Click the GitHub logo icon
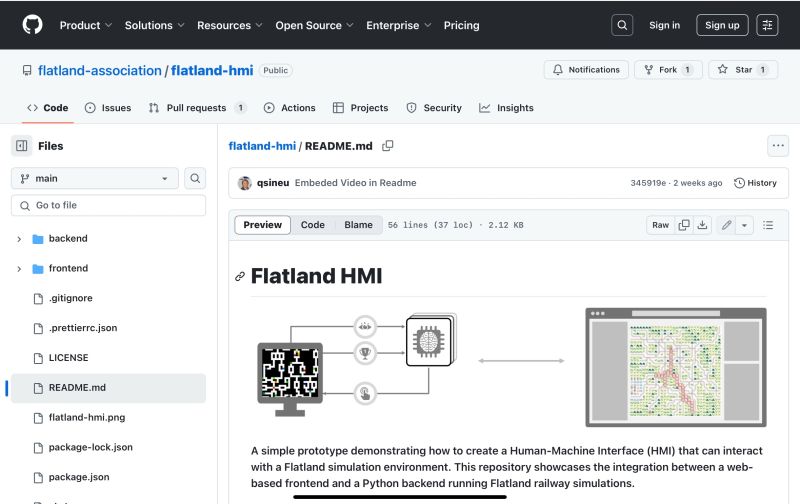 tap(32, 25)
